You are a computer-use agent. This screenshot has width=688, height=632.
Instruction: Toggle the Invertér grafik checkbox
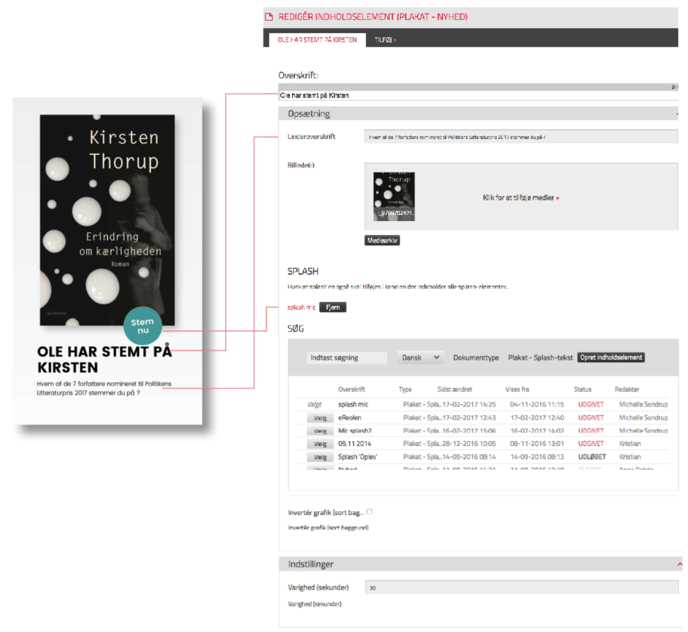click(x=369, y=512)
